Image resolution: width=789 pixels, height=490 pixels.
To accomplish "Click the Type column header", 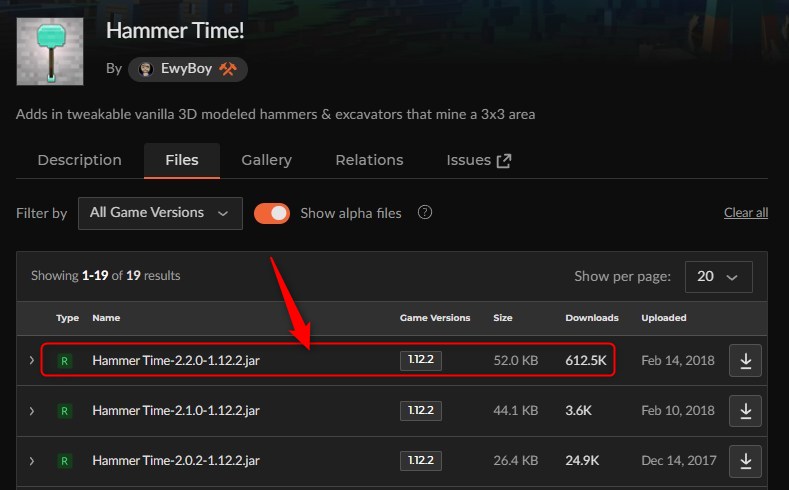I will (67, 318).
